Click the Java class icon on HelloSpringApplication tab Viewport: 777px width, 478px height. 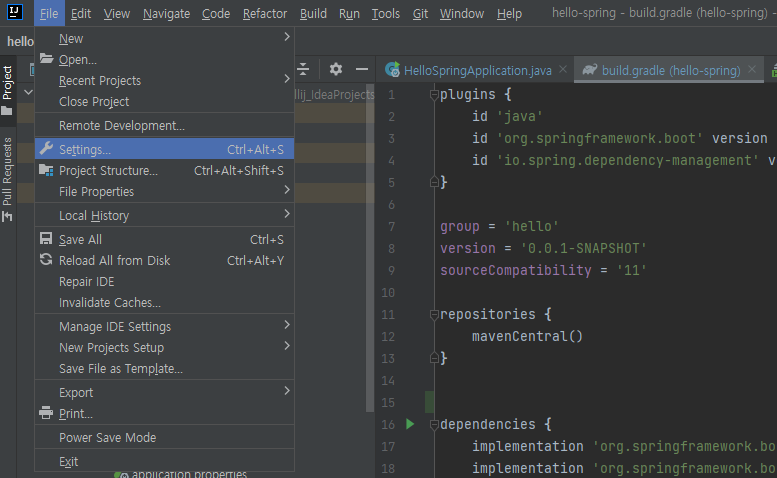click(x=392, y=70)
